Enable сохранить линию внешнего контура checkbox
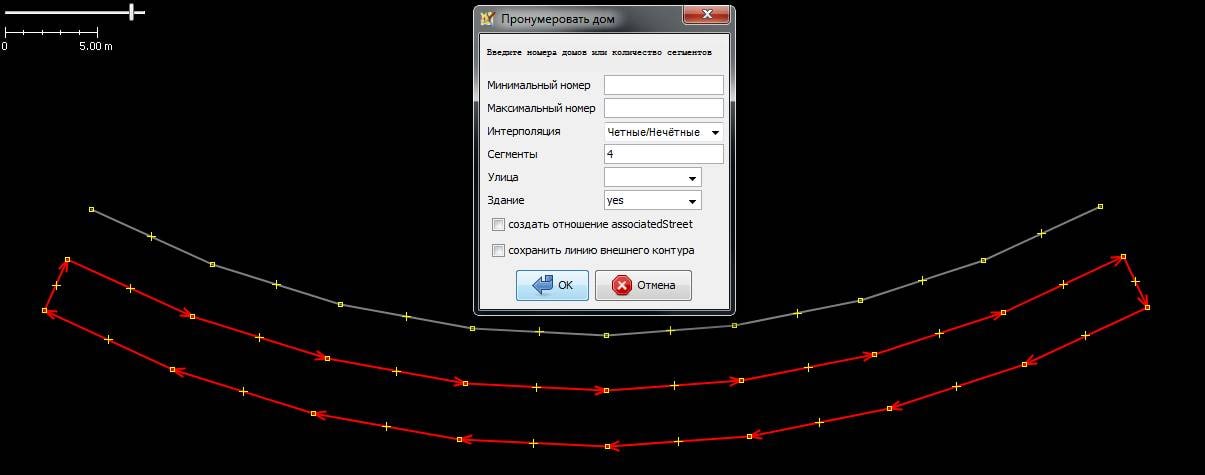The height and width of the screenshot is (475, 1205). click(x=499, y=251)
